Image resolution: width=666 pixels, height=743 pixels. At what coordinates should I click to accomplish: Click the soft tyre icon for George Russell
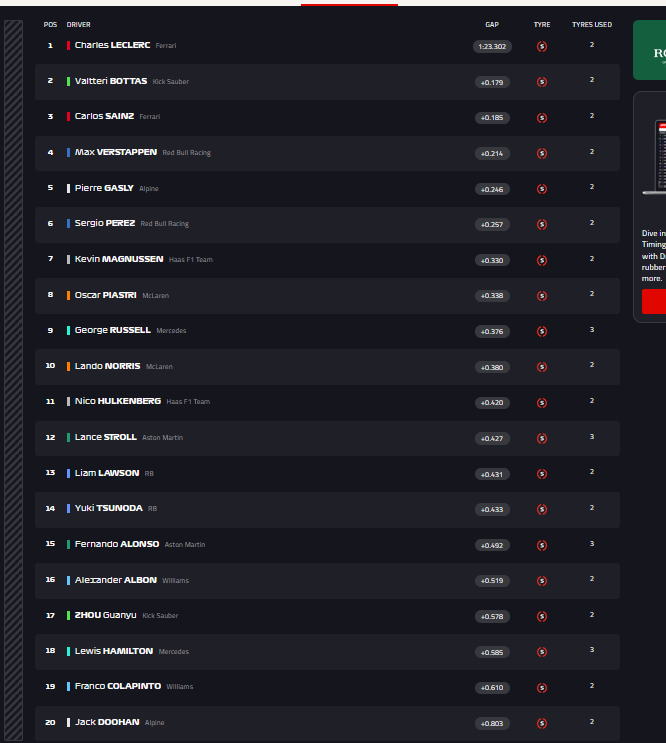click(542, 331)
